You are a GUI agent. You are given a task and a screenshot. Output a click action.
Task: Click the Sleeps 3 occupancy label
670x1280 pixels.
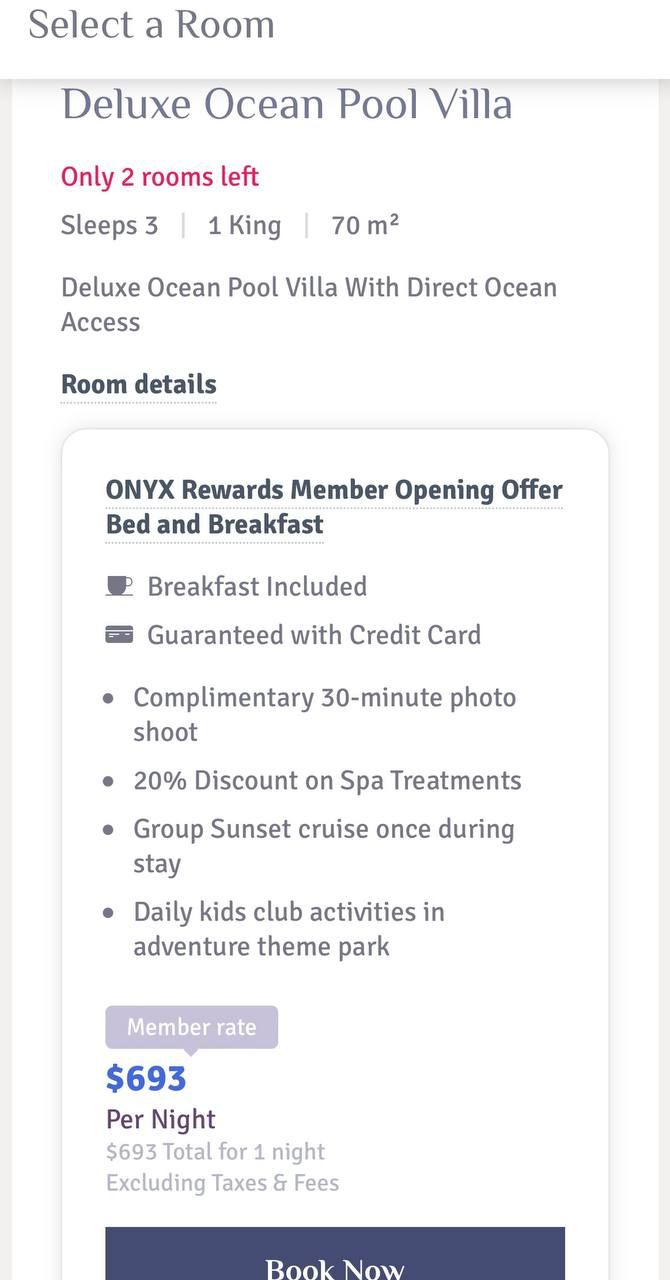click(109, 226)
